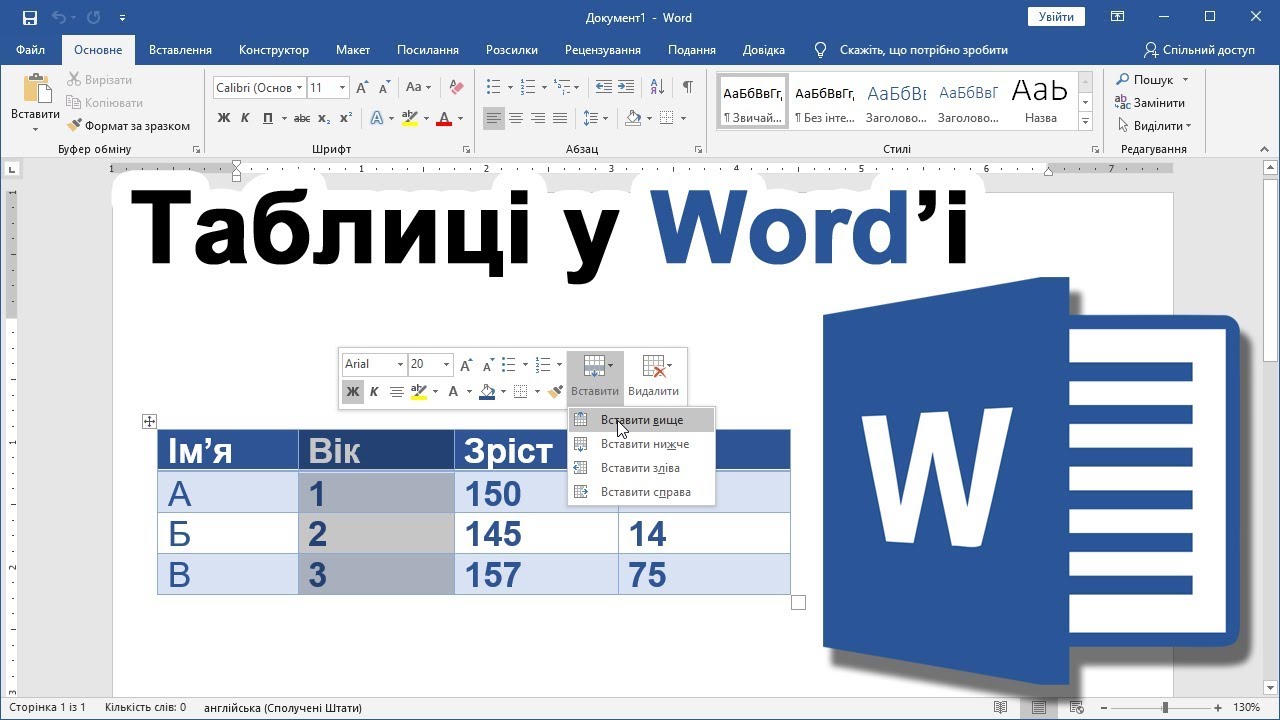Click the Sort icon in the Paragraph group

tap(657, 87)
